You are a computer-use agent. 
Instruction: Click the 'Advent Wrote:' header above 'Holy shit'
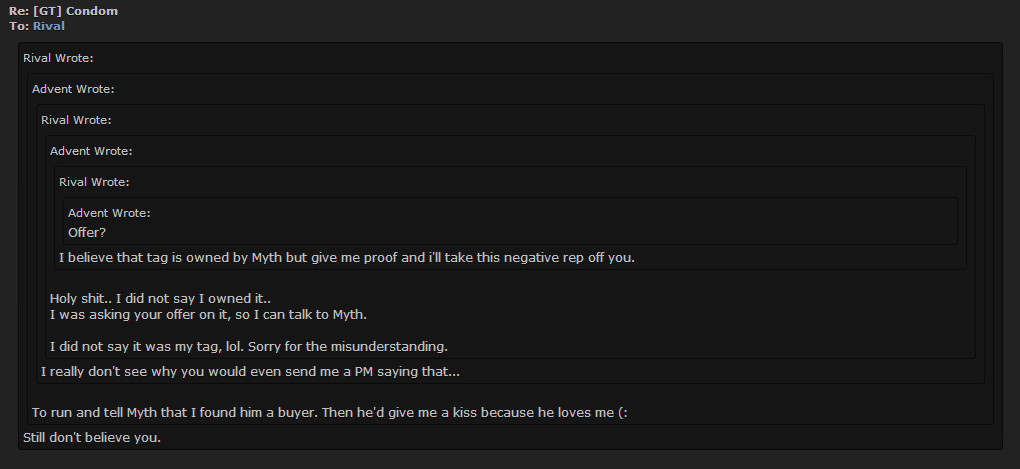91,151
